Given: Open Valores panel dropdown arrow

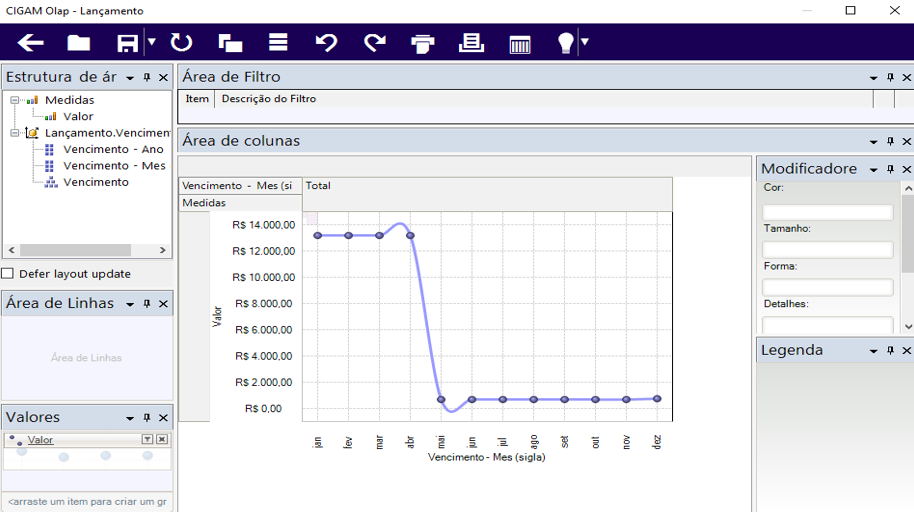Looking at the screenshot, I should pos(130,418).
